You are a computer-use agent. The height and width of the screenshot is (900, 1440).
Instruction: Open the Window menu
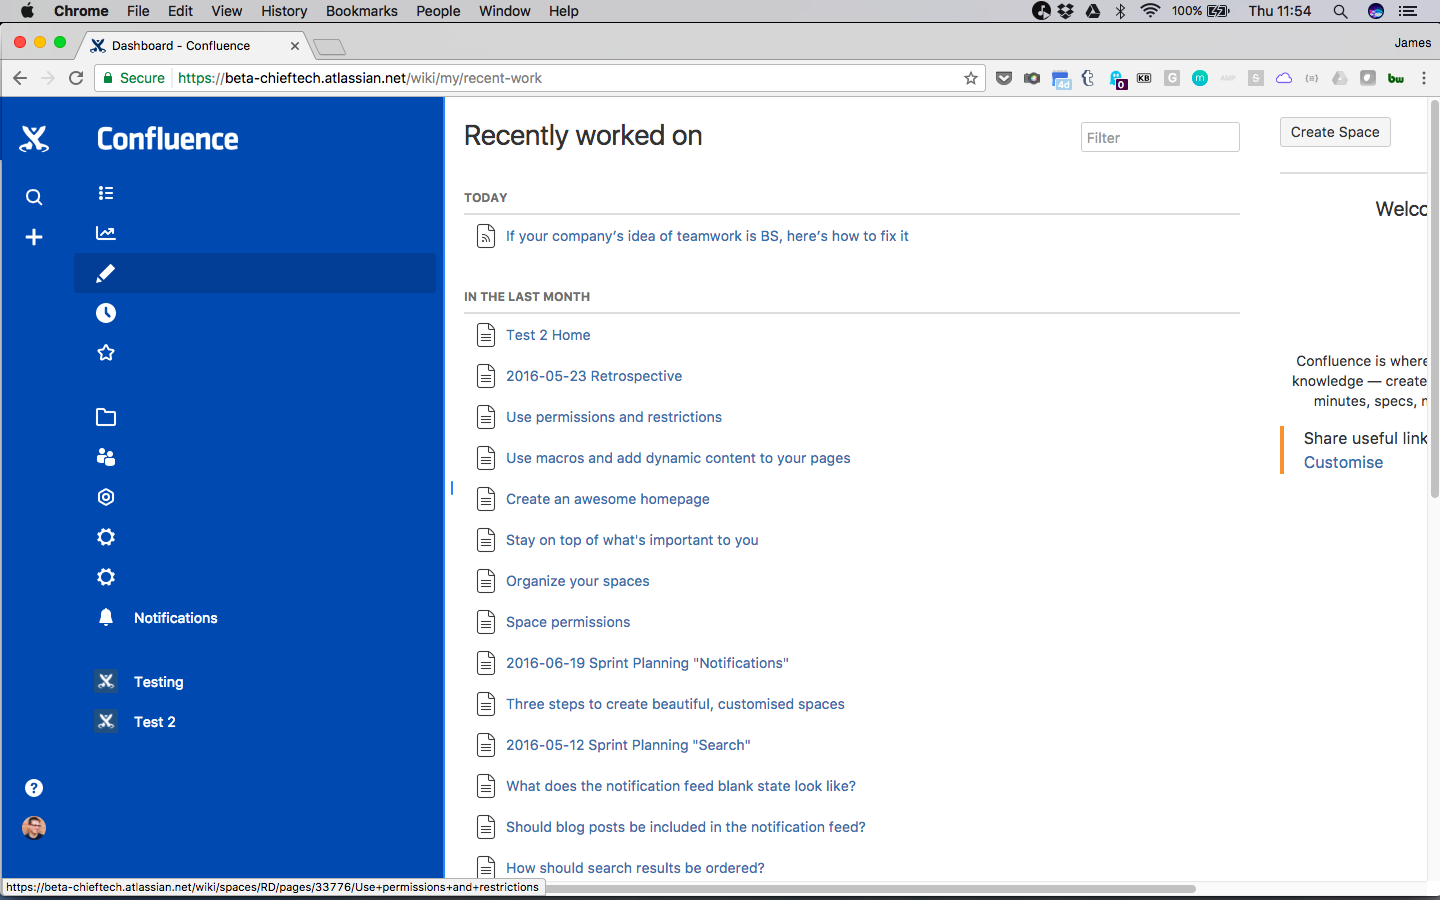pos(505,11)
